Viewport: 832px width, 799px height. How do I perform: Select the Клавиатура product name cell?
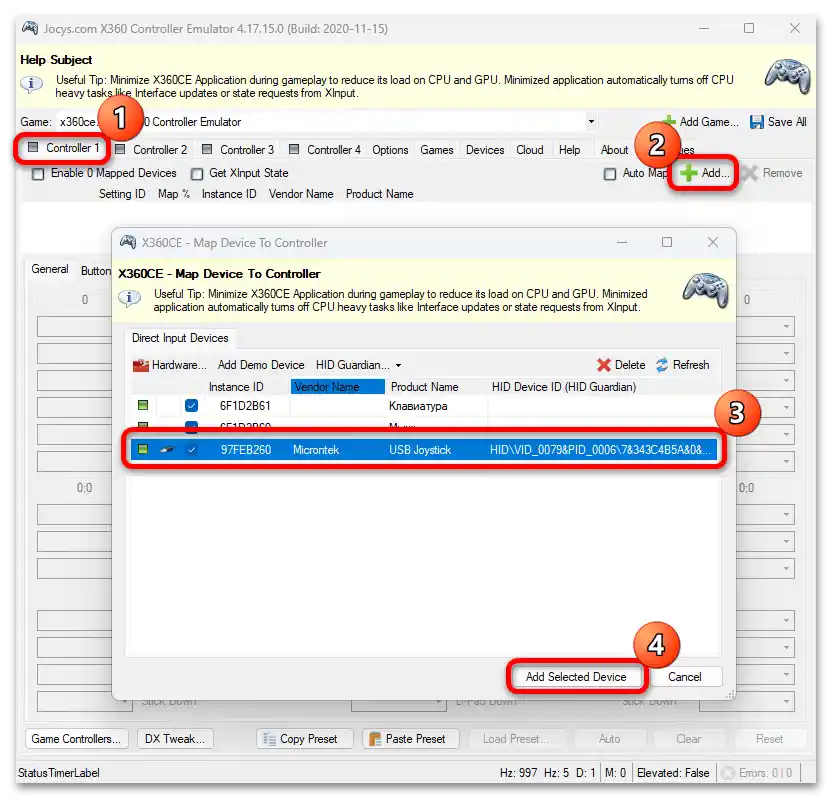[418, 406]
